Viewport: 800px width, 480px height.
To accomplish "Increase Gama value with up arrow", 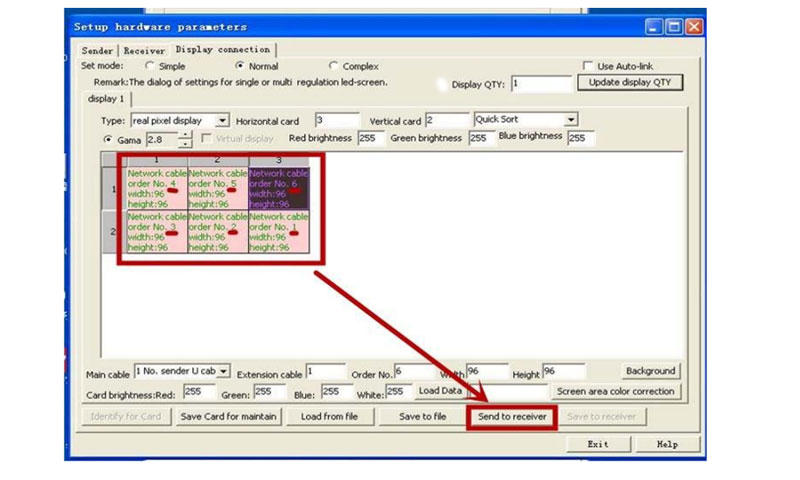I will point(185,135).
